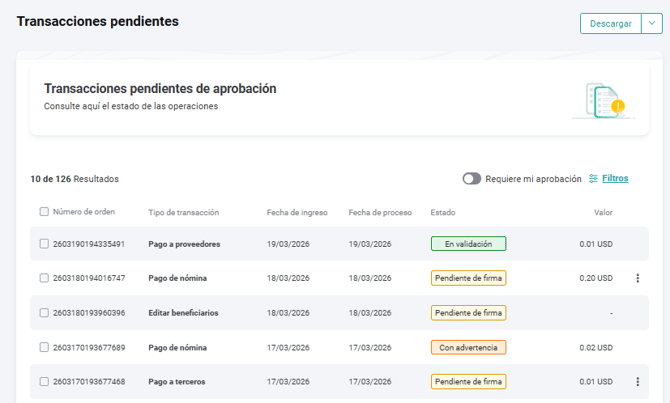670x403 pixels.
Task: Toggle the Requiere mi aprobación switch
Action: (x=471, y=179)
